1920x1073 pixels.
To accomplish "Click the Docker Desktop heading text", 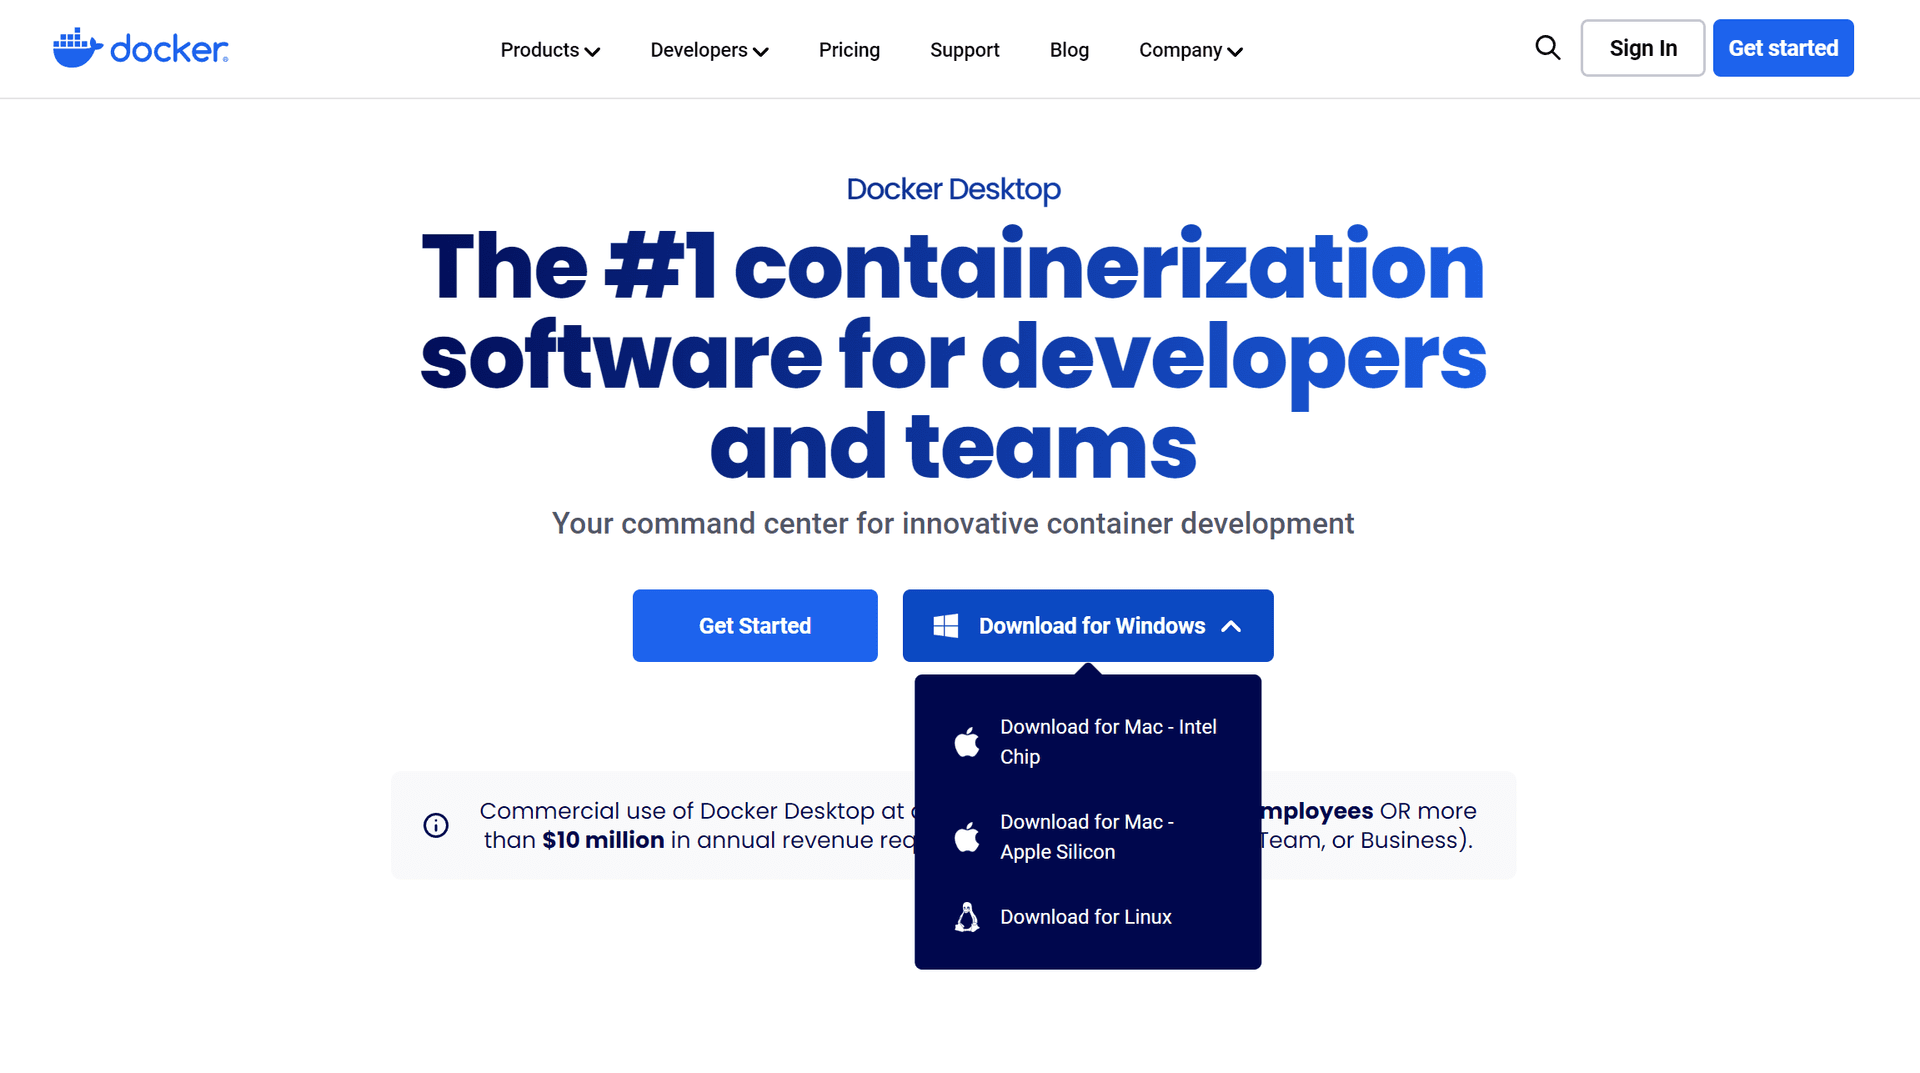I will point(953,189).
